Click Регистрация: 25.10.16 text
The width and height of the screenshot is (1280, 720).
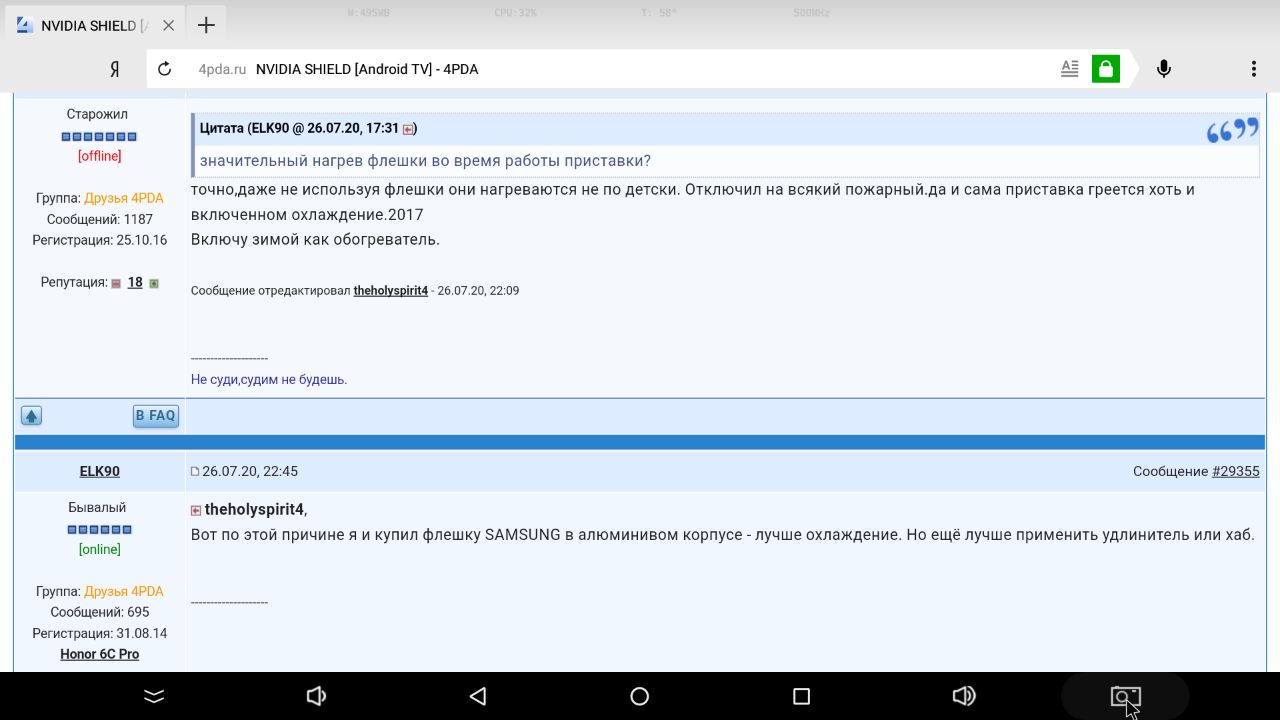click(x=100, y=240)
